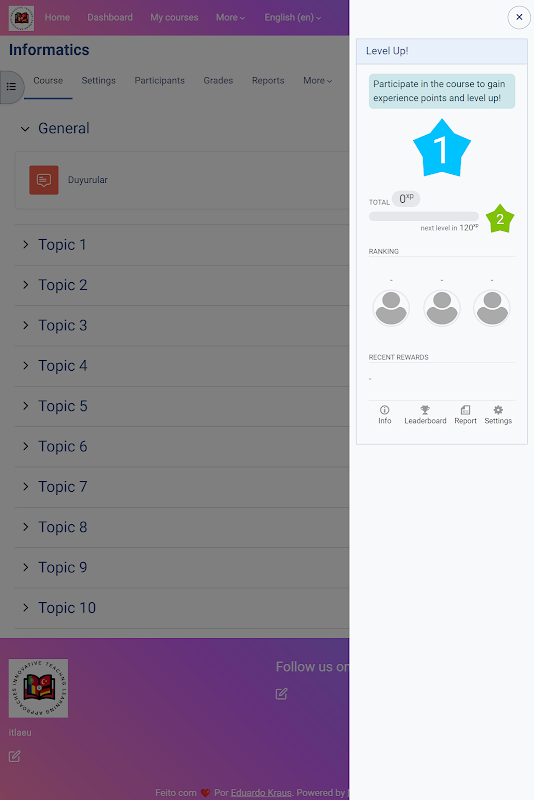Click the edit icon below itlaeu
The width and height of the screenshot is (534, 800).
pyautogui.click(x=15, y=756)
